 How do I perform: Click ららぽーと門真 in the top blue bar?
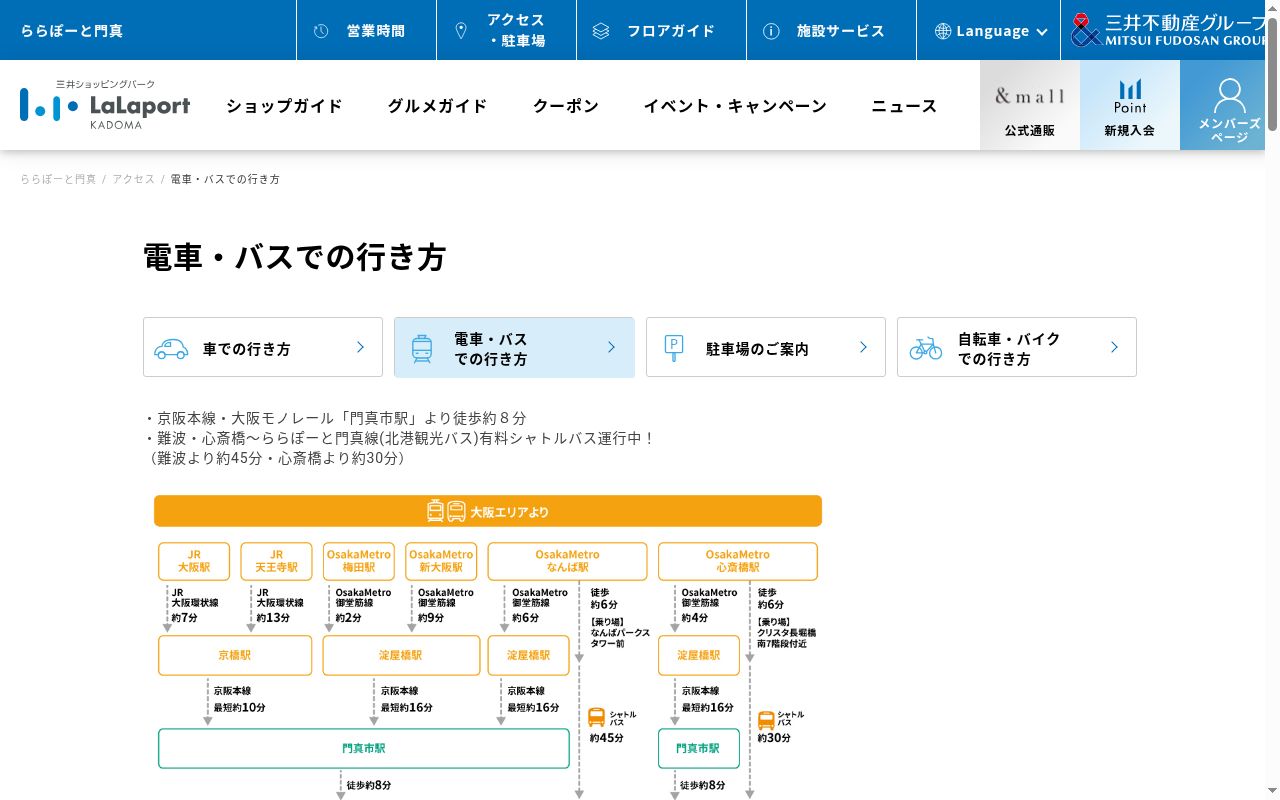click(72, 31)
